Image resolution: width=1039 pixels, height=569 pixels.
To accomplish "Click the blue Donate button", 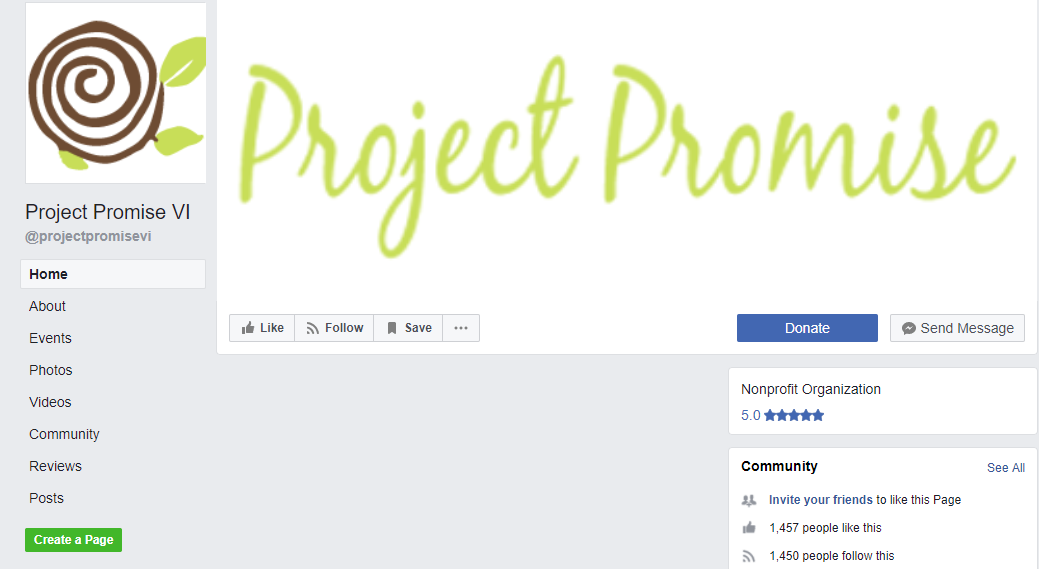I will coord(807,328).
